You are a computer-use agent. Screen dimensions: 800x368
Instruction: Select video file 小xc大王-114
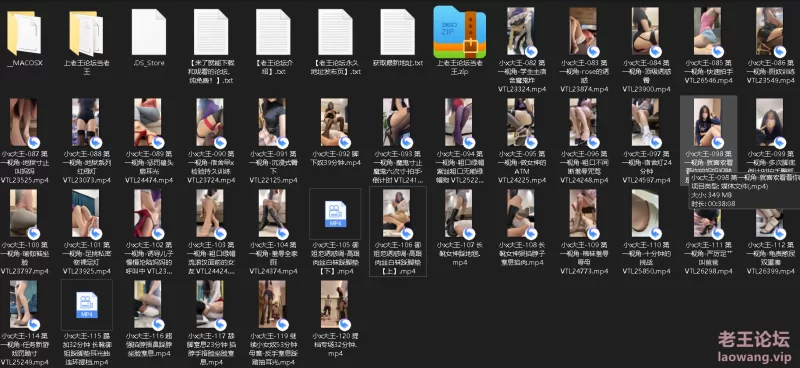click(x=24, y=305)
